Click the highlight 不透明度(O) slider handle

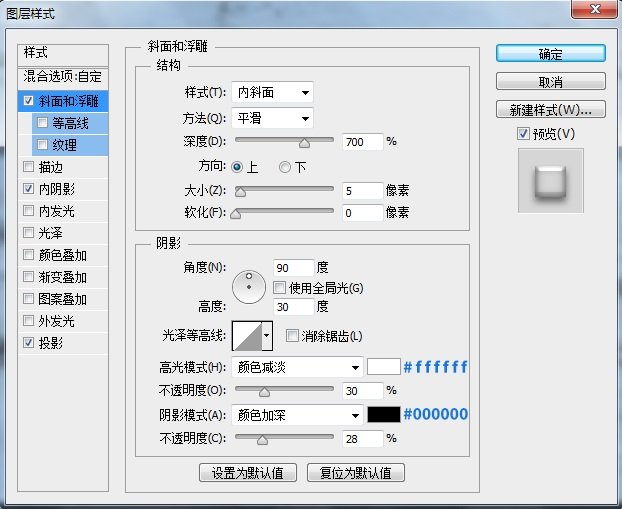(x=264, y=392)
